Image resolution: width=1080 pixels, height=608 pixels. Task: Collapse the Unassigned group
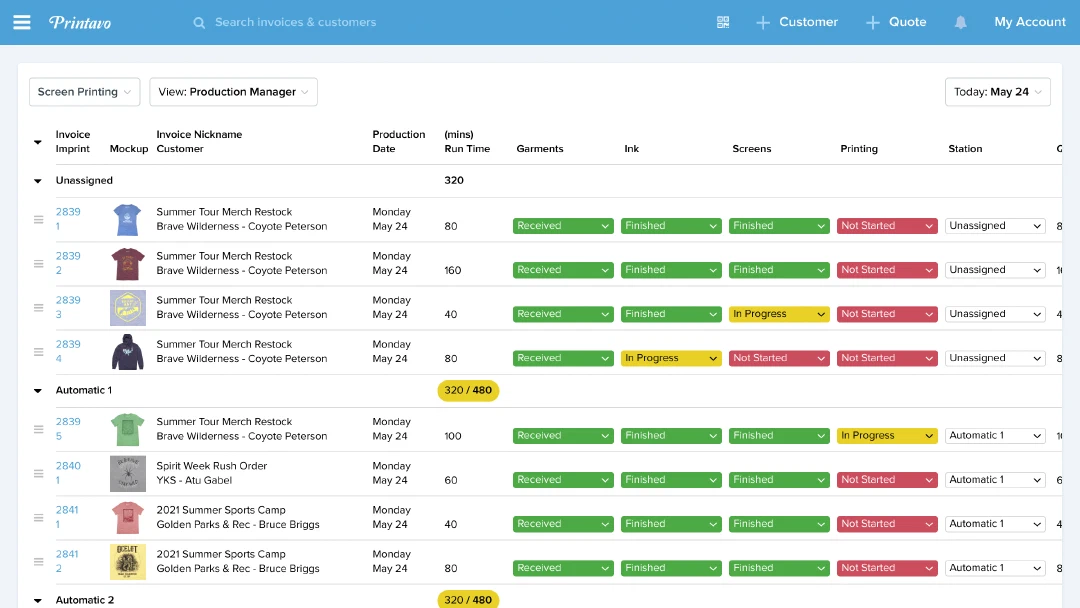[38, 181]
